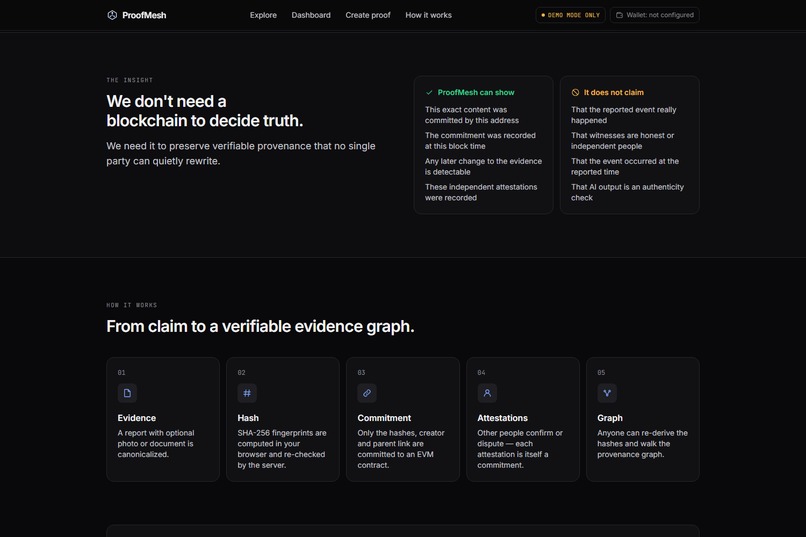Open How it works nav link
806x537 pixels.
click(x=428, y=15)
